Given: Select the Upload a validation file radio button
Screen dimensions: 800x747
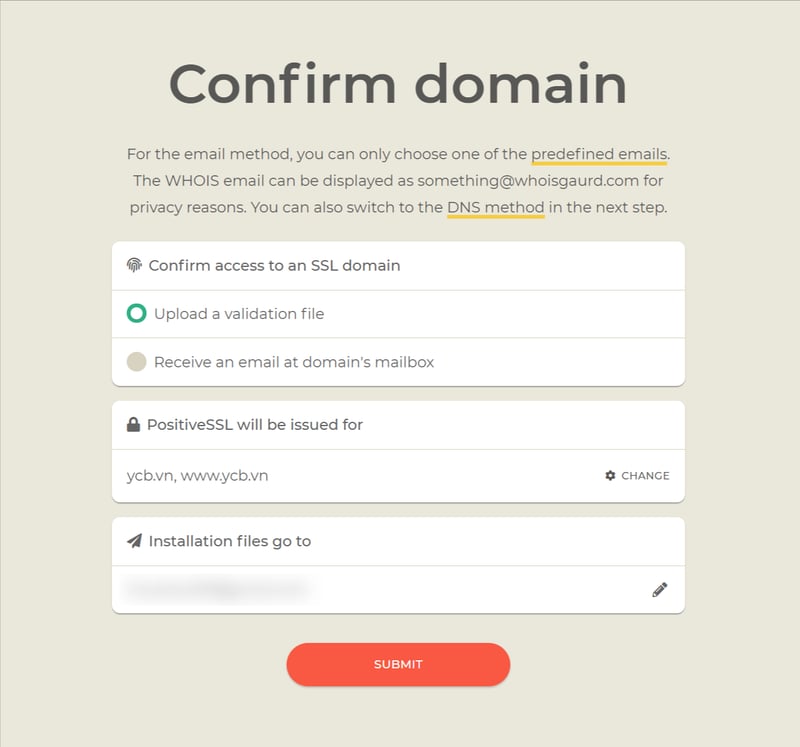Looking at the screenshot, I should (136, 314).
